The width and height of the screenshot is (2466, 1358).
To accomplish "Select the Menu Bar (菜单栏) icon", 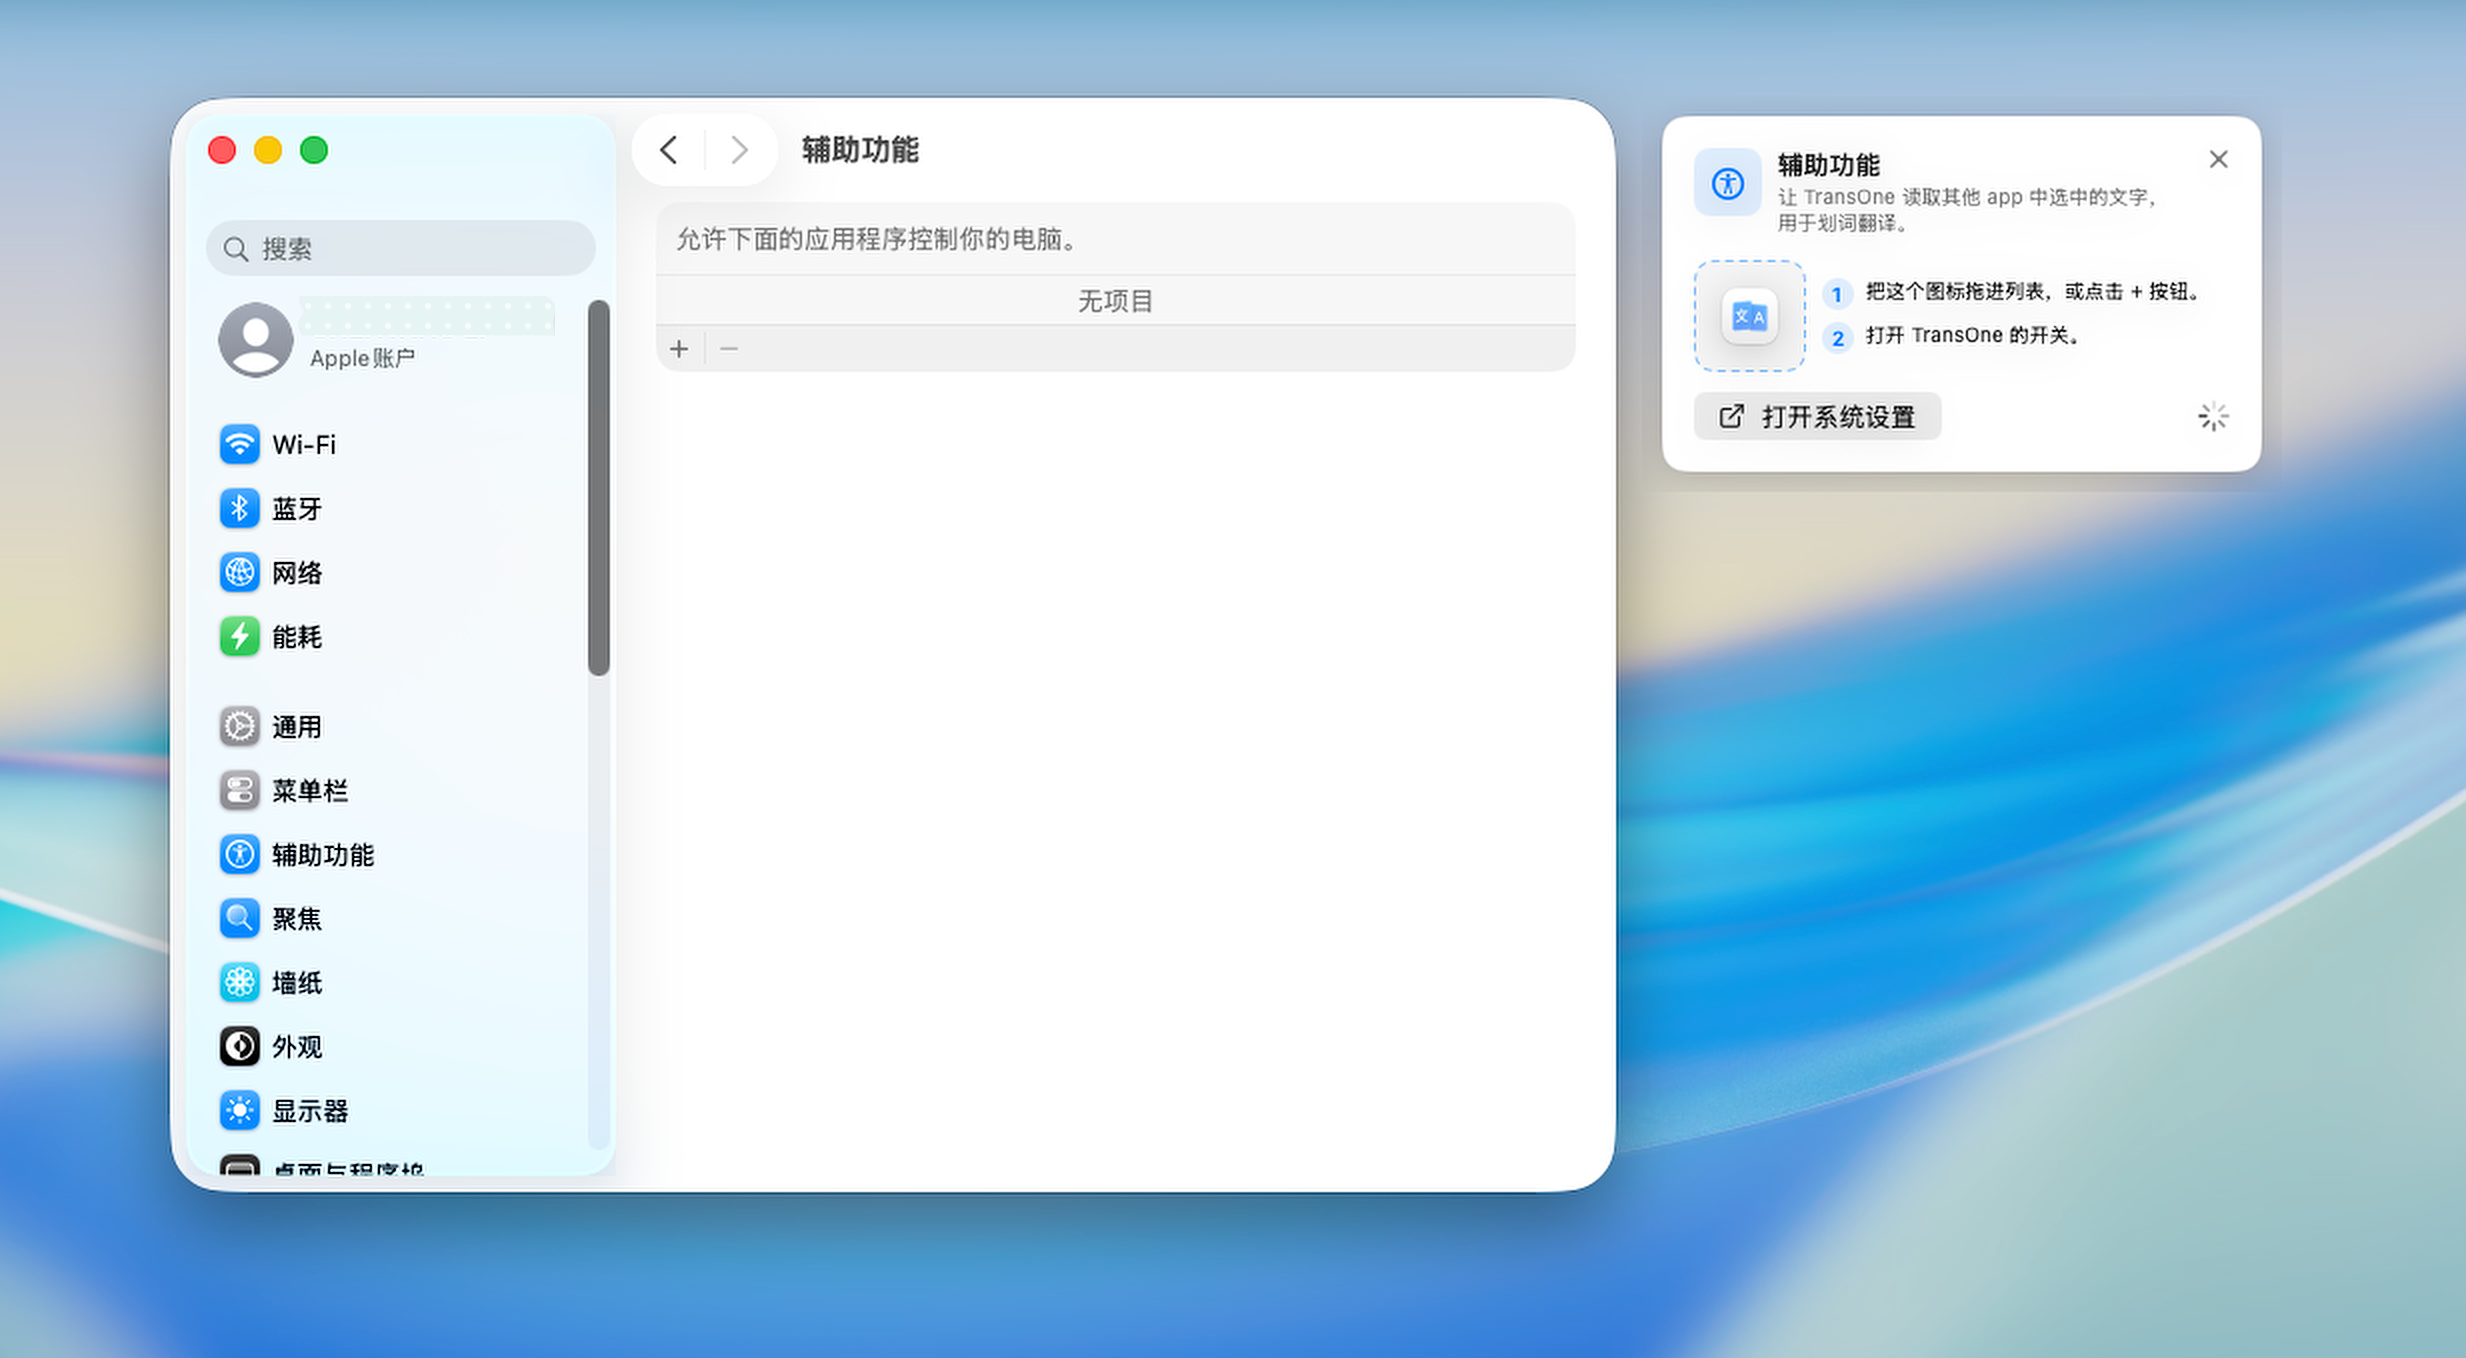I will point(239,790).
